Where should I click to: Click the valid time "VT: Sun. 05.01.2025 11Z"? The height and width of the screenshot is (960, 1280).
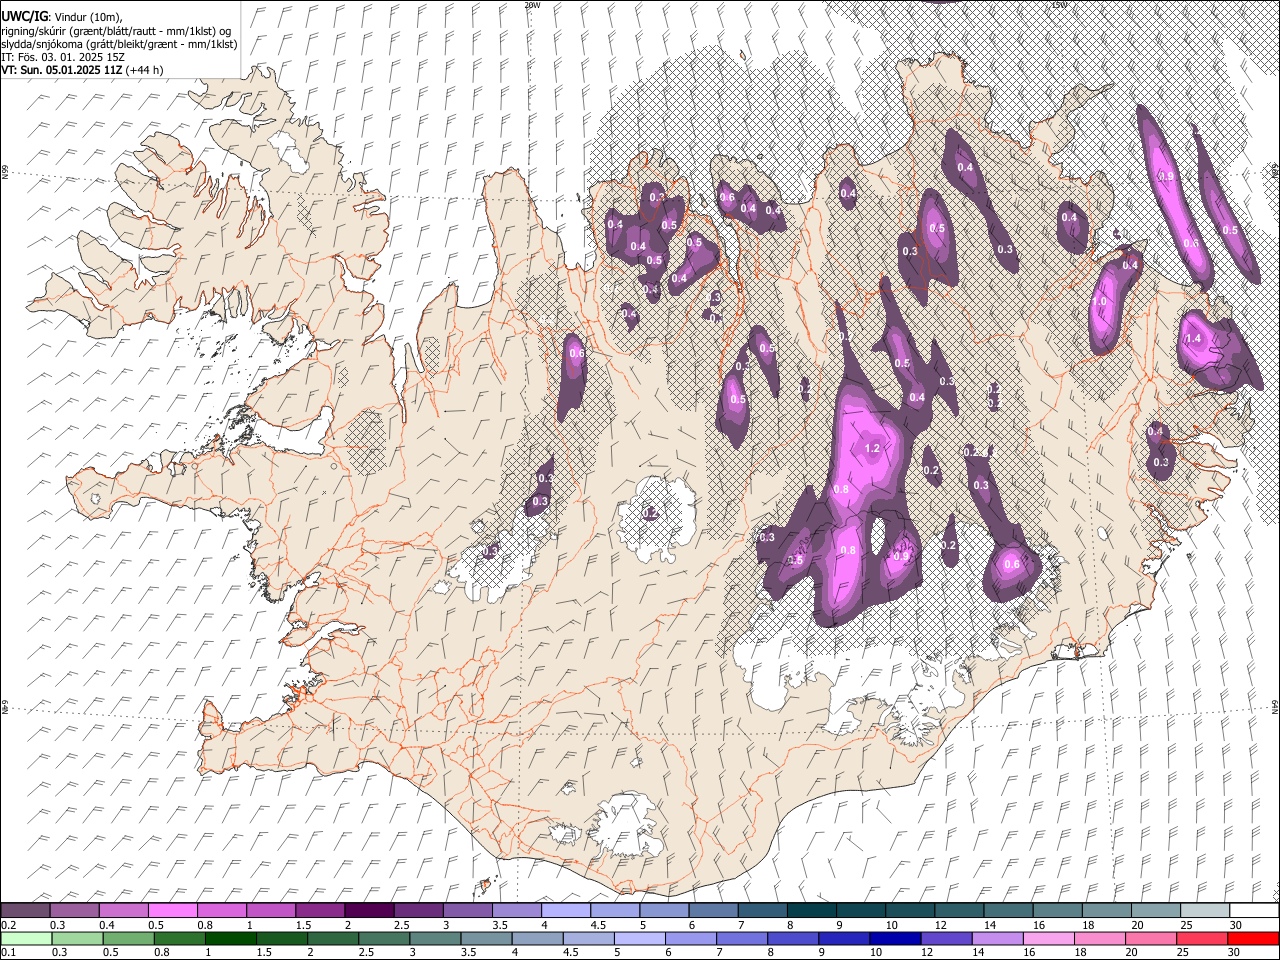[62, 70]
